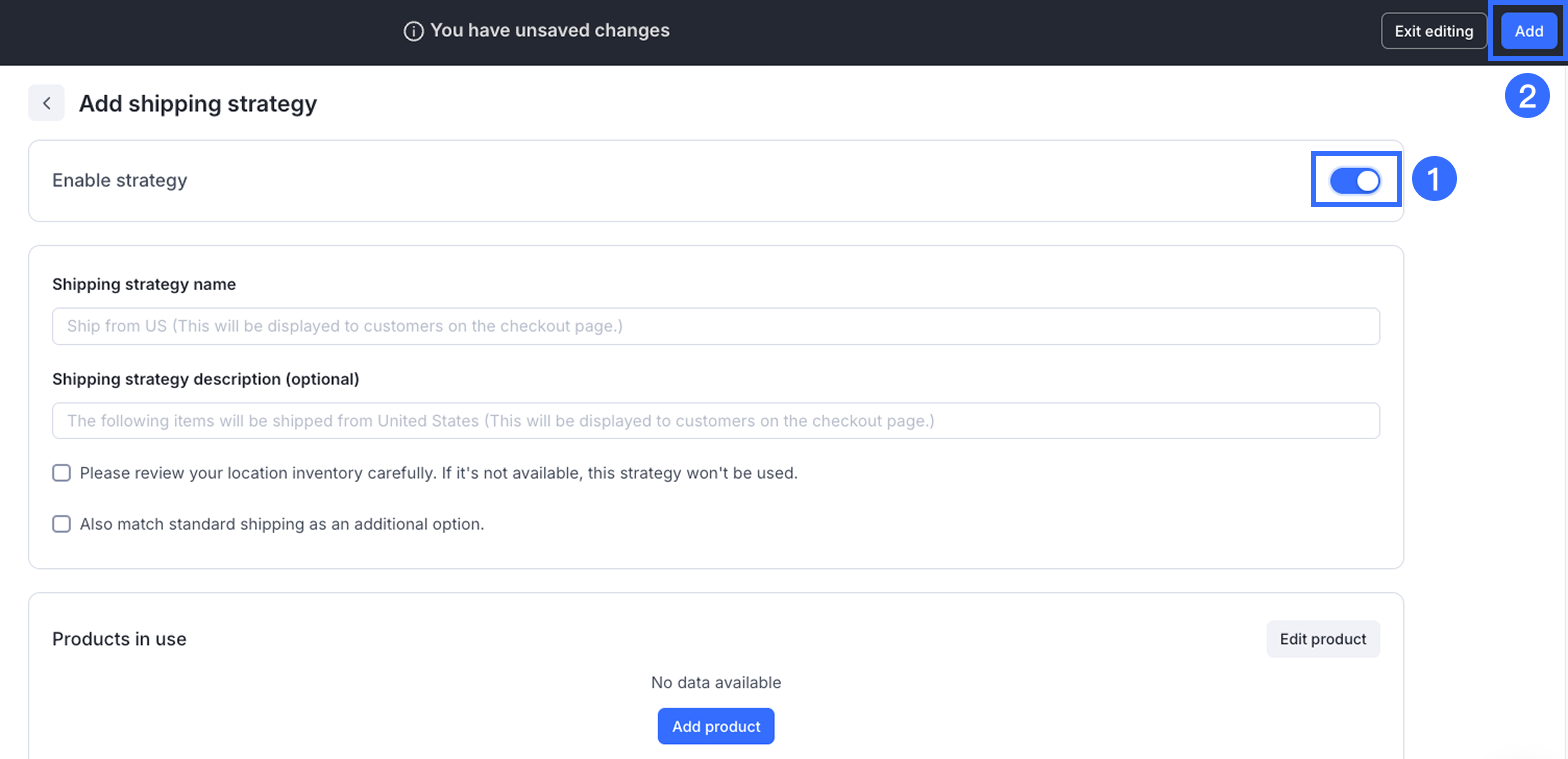Click the numbered badge 1 marker

[x=1433, y=180]
